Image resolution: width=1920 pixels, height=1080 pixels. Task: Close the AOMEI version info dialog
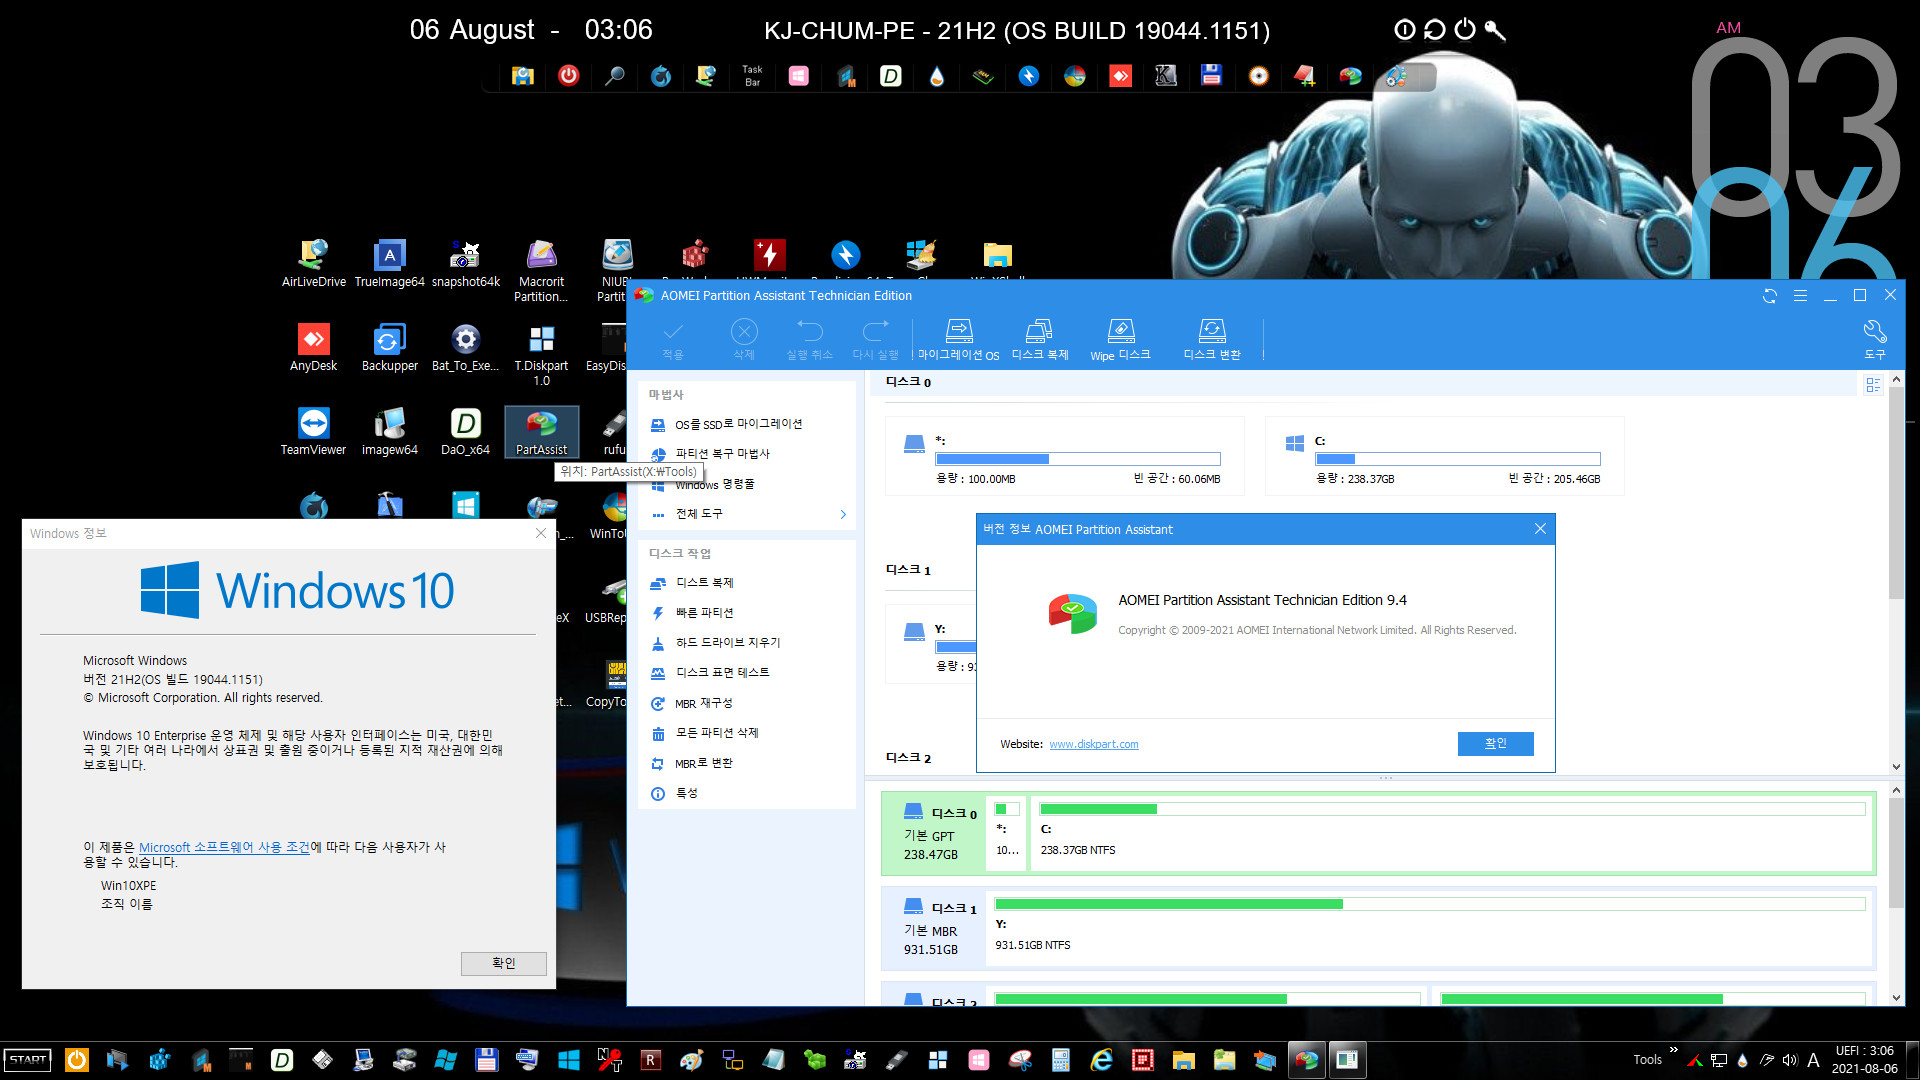coord(1540,529)
